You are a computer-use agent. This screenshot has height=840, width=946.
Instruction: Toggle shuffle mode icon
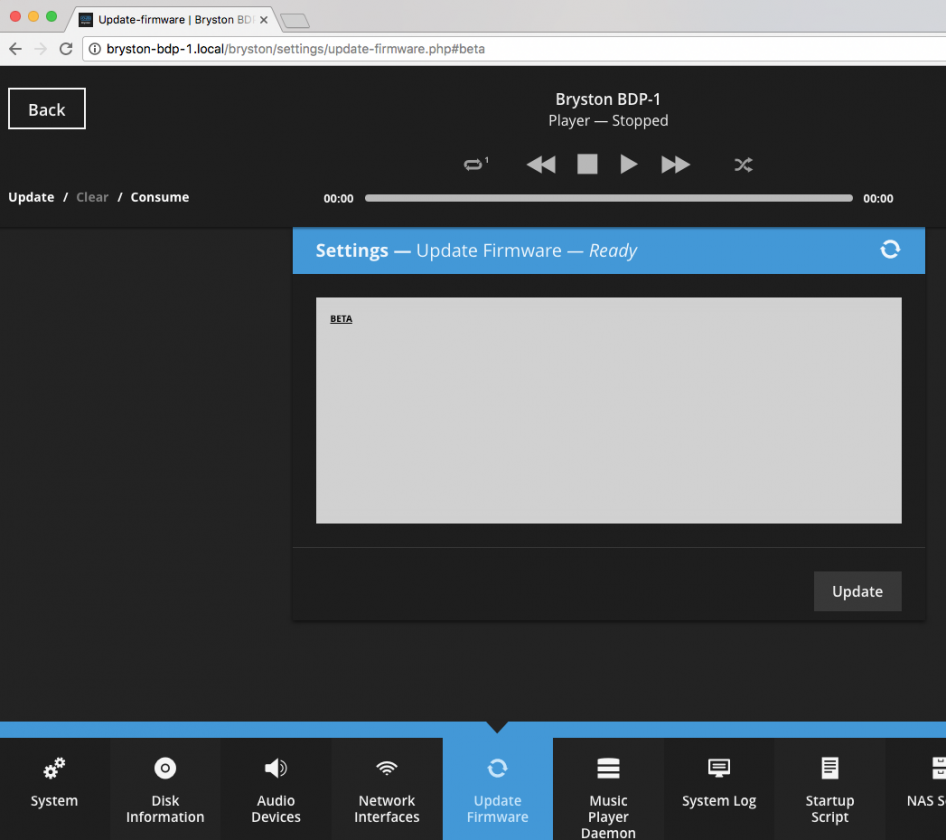pos(743,164)
